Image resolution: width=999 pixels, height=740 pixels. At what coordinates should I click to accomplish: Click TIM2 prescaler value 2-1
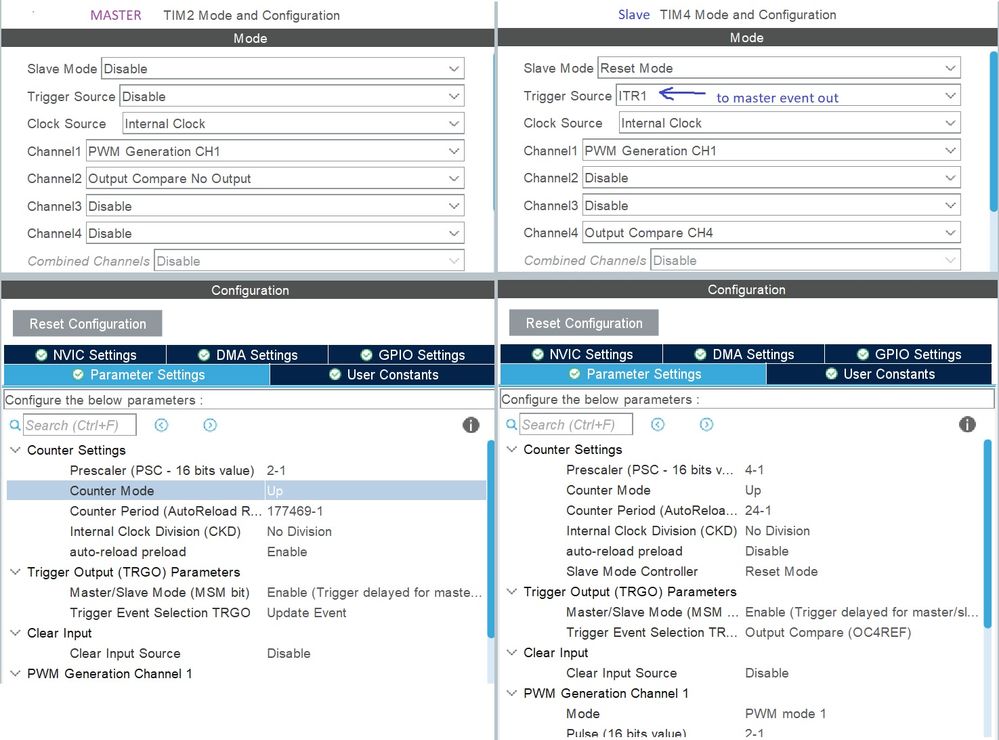(x=276, y=470)
